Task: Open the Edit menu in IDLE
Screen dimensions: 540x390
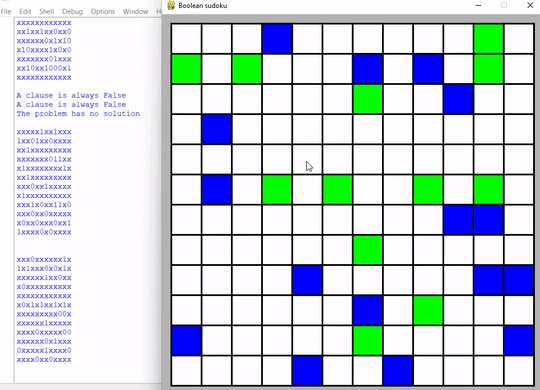Action: tap(25, 11)
